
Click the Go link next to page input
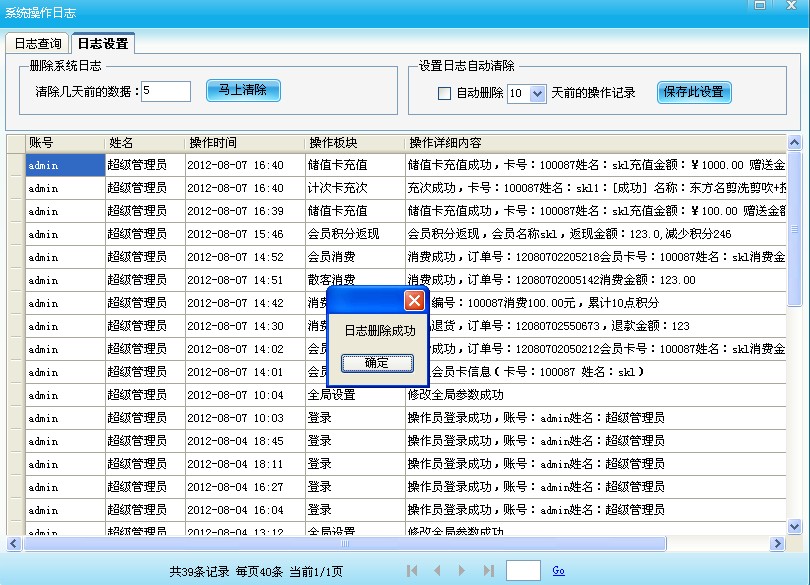click(557, 570)
